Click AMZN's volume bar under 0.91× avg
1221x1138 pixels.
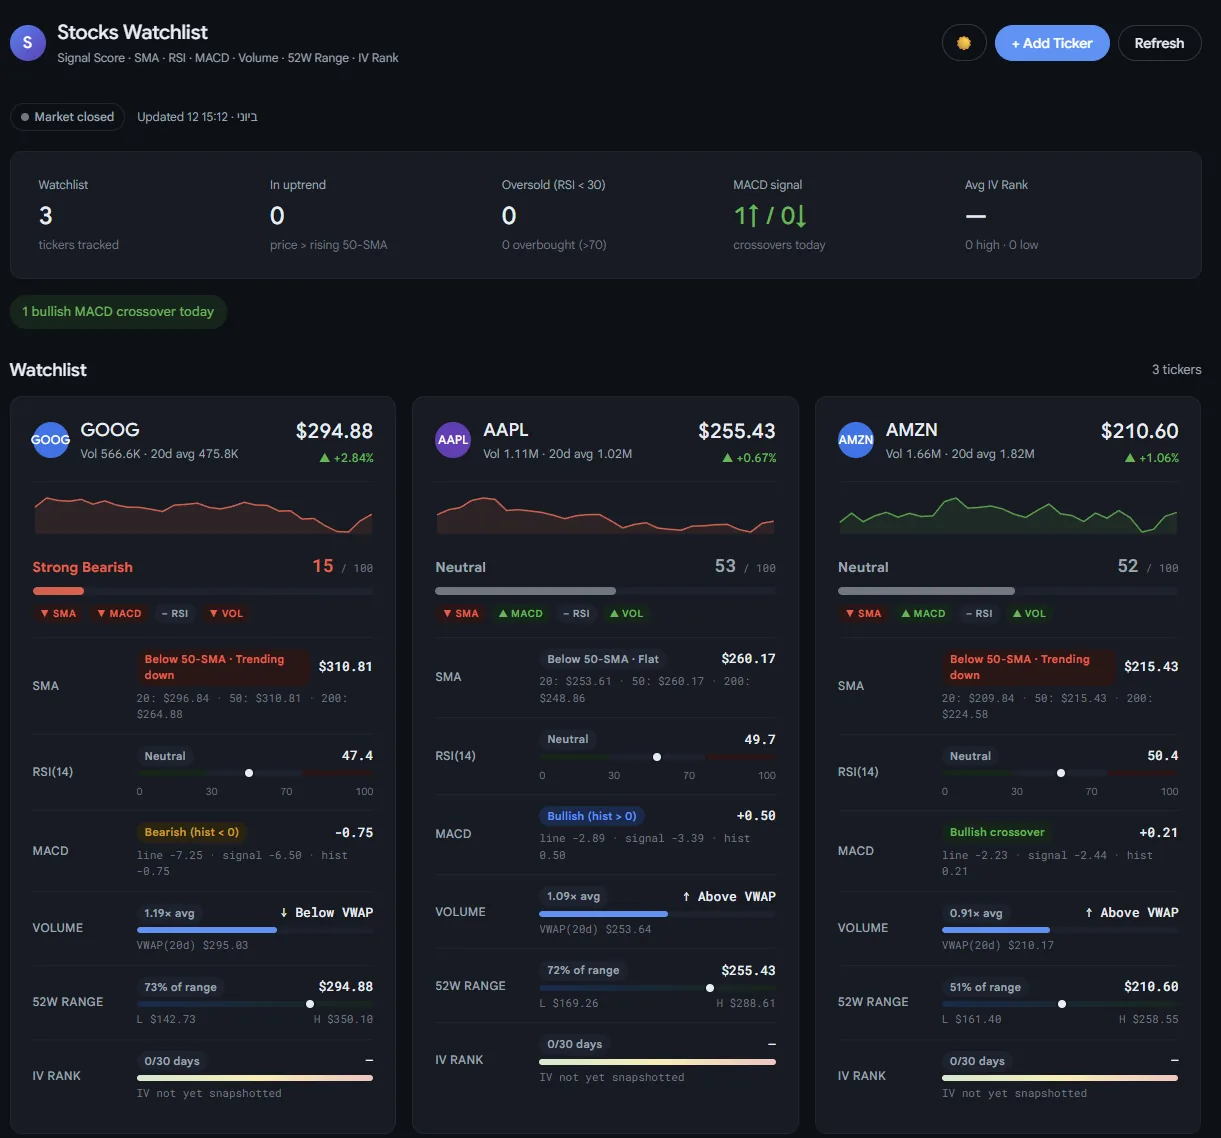(x=1060, y=930)
